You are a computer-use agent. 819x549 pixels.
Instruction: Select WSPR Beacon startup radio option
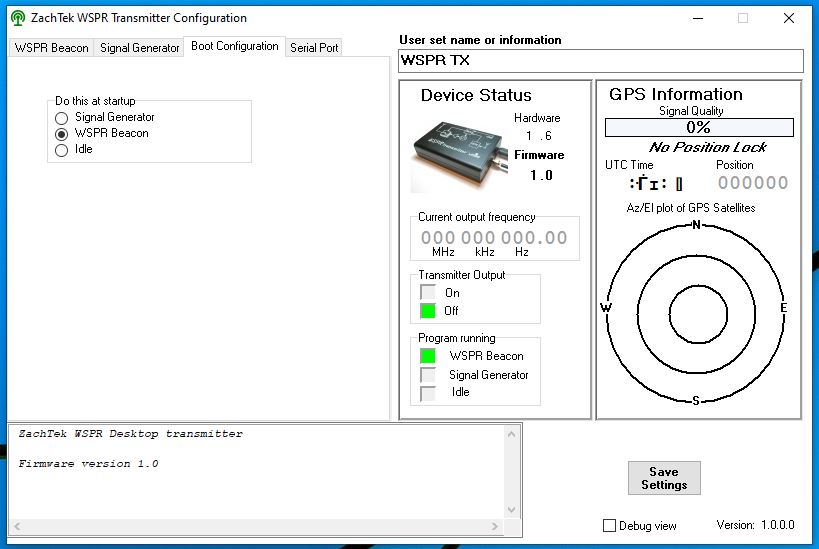(x=61, y=134)
